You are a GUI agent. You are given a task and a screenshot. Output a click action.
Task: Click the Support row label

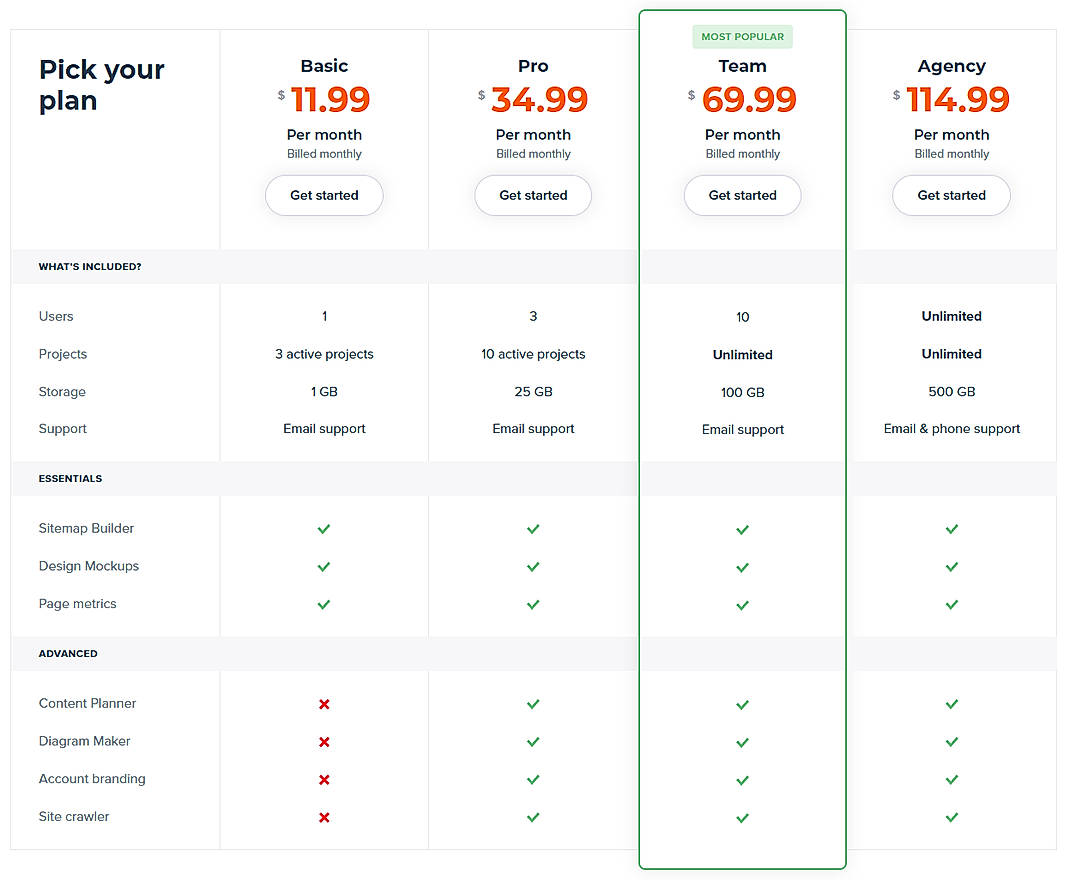63,429
